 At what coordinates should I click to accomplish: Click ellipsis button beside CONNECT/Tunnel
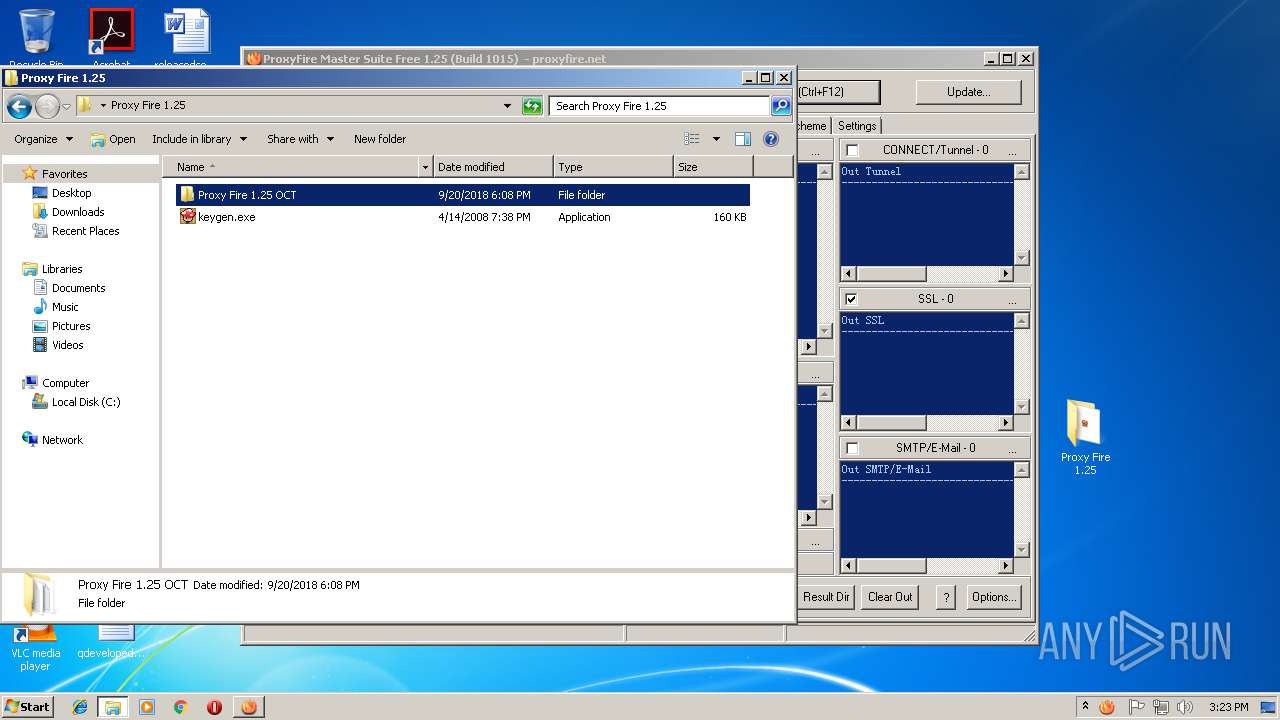(x=1012, y=150)
